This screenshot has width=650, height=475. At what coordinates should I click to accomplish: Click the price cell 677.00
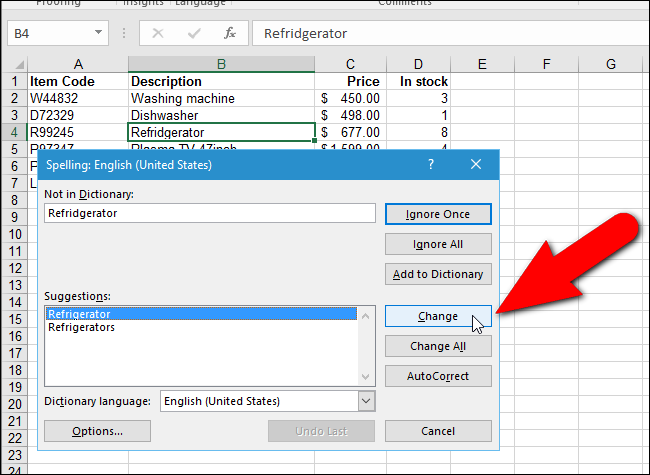coord(350,132)
